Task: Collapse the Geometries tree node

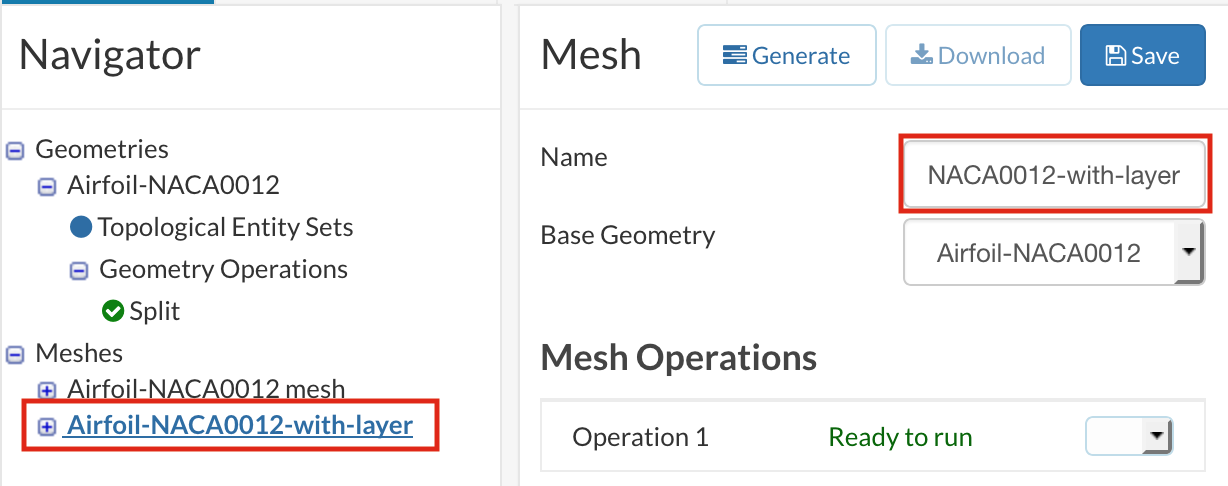Action: click(15, 151)
